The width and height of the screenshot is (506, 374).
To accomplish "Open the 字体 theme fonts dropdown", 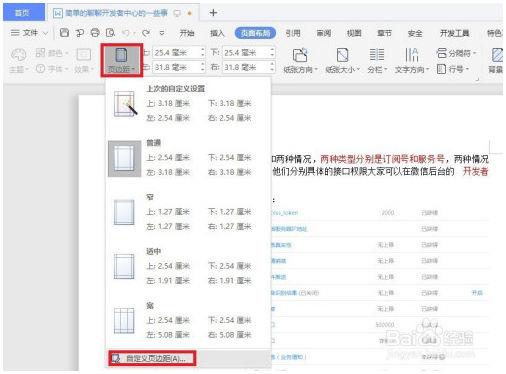I will [52, 69].
